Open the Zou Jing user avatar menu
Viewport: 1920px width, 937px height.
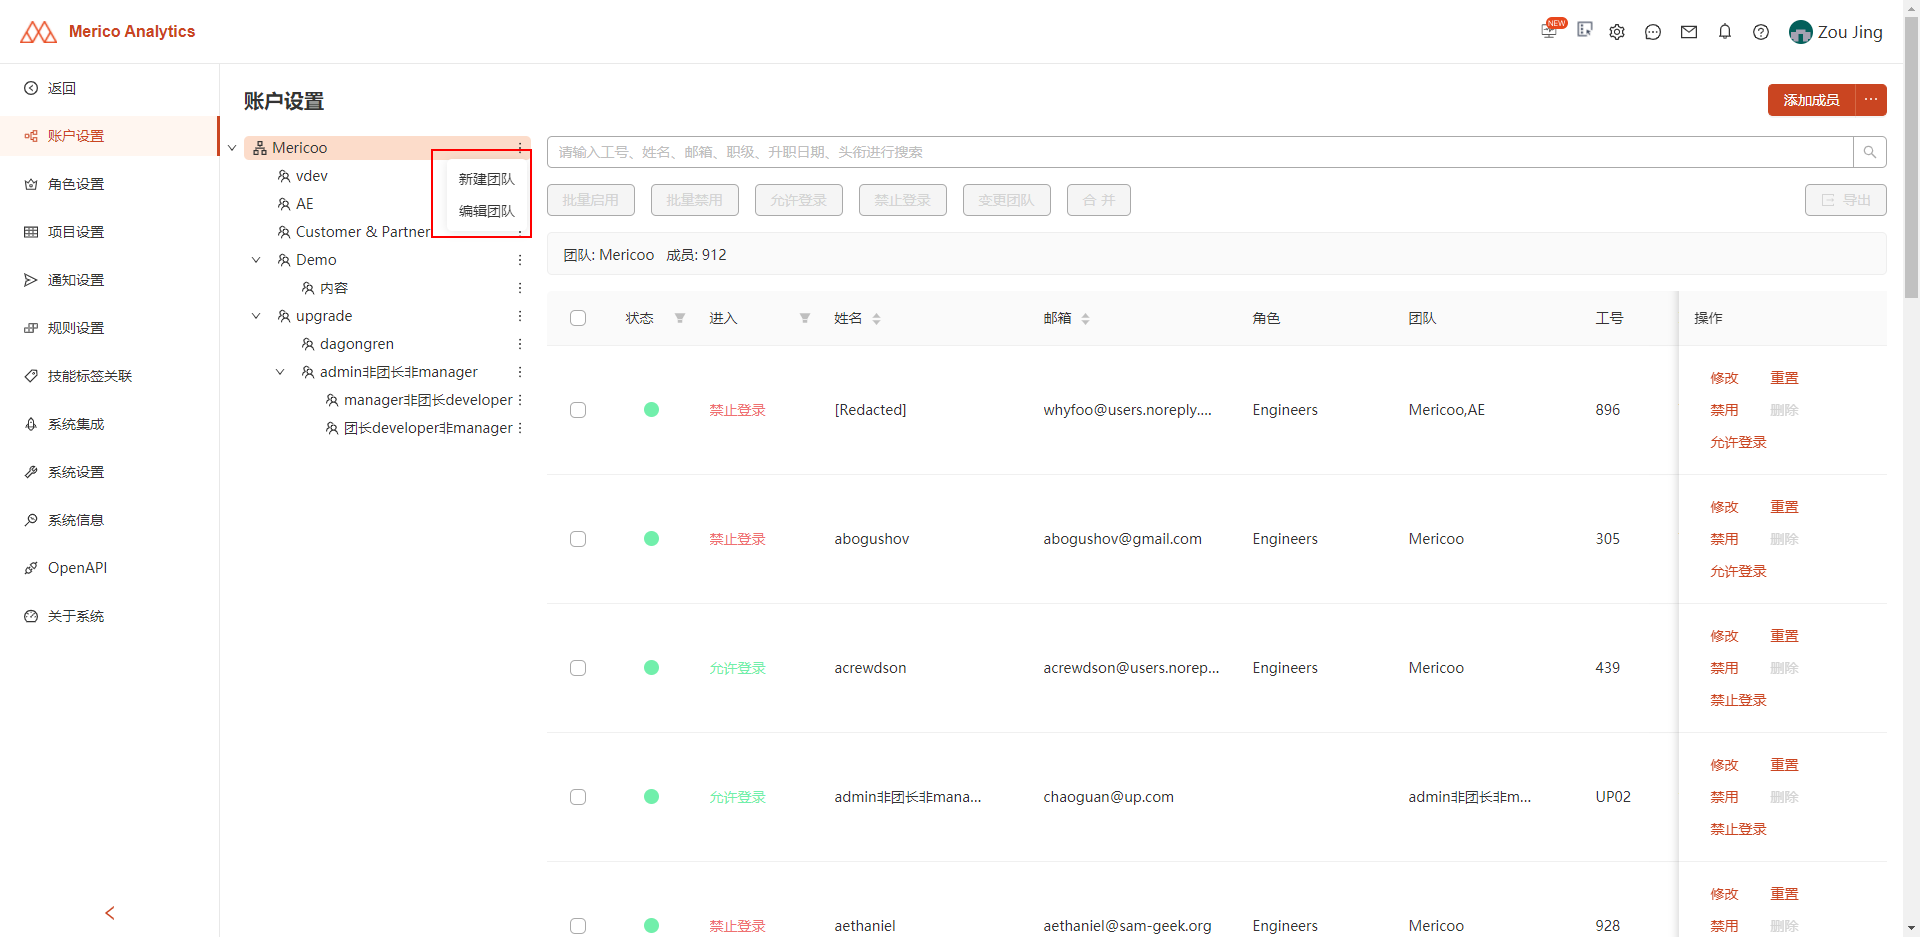click(x=1836, y=32)
